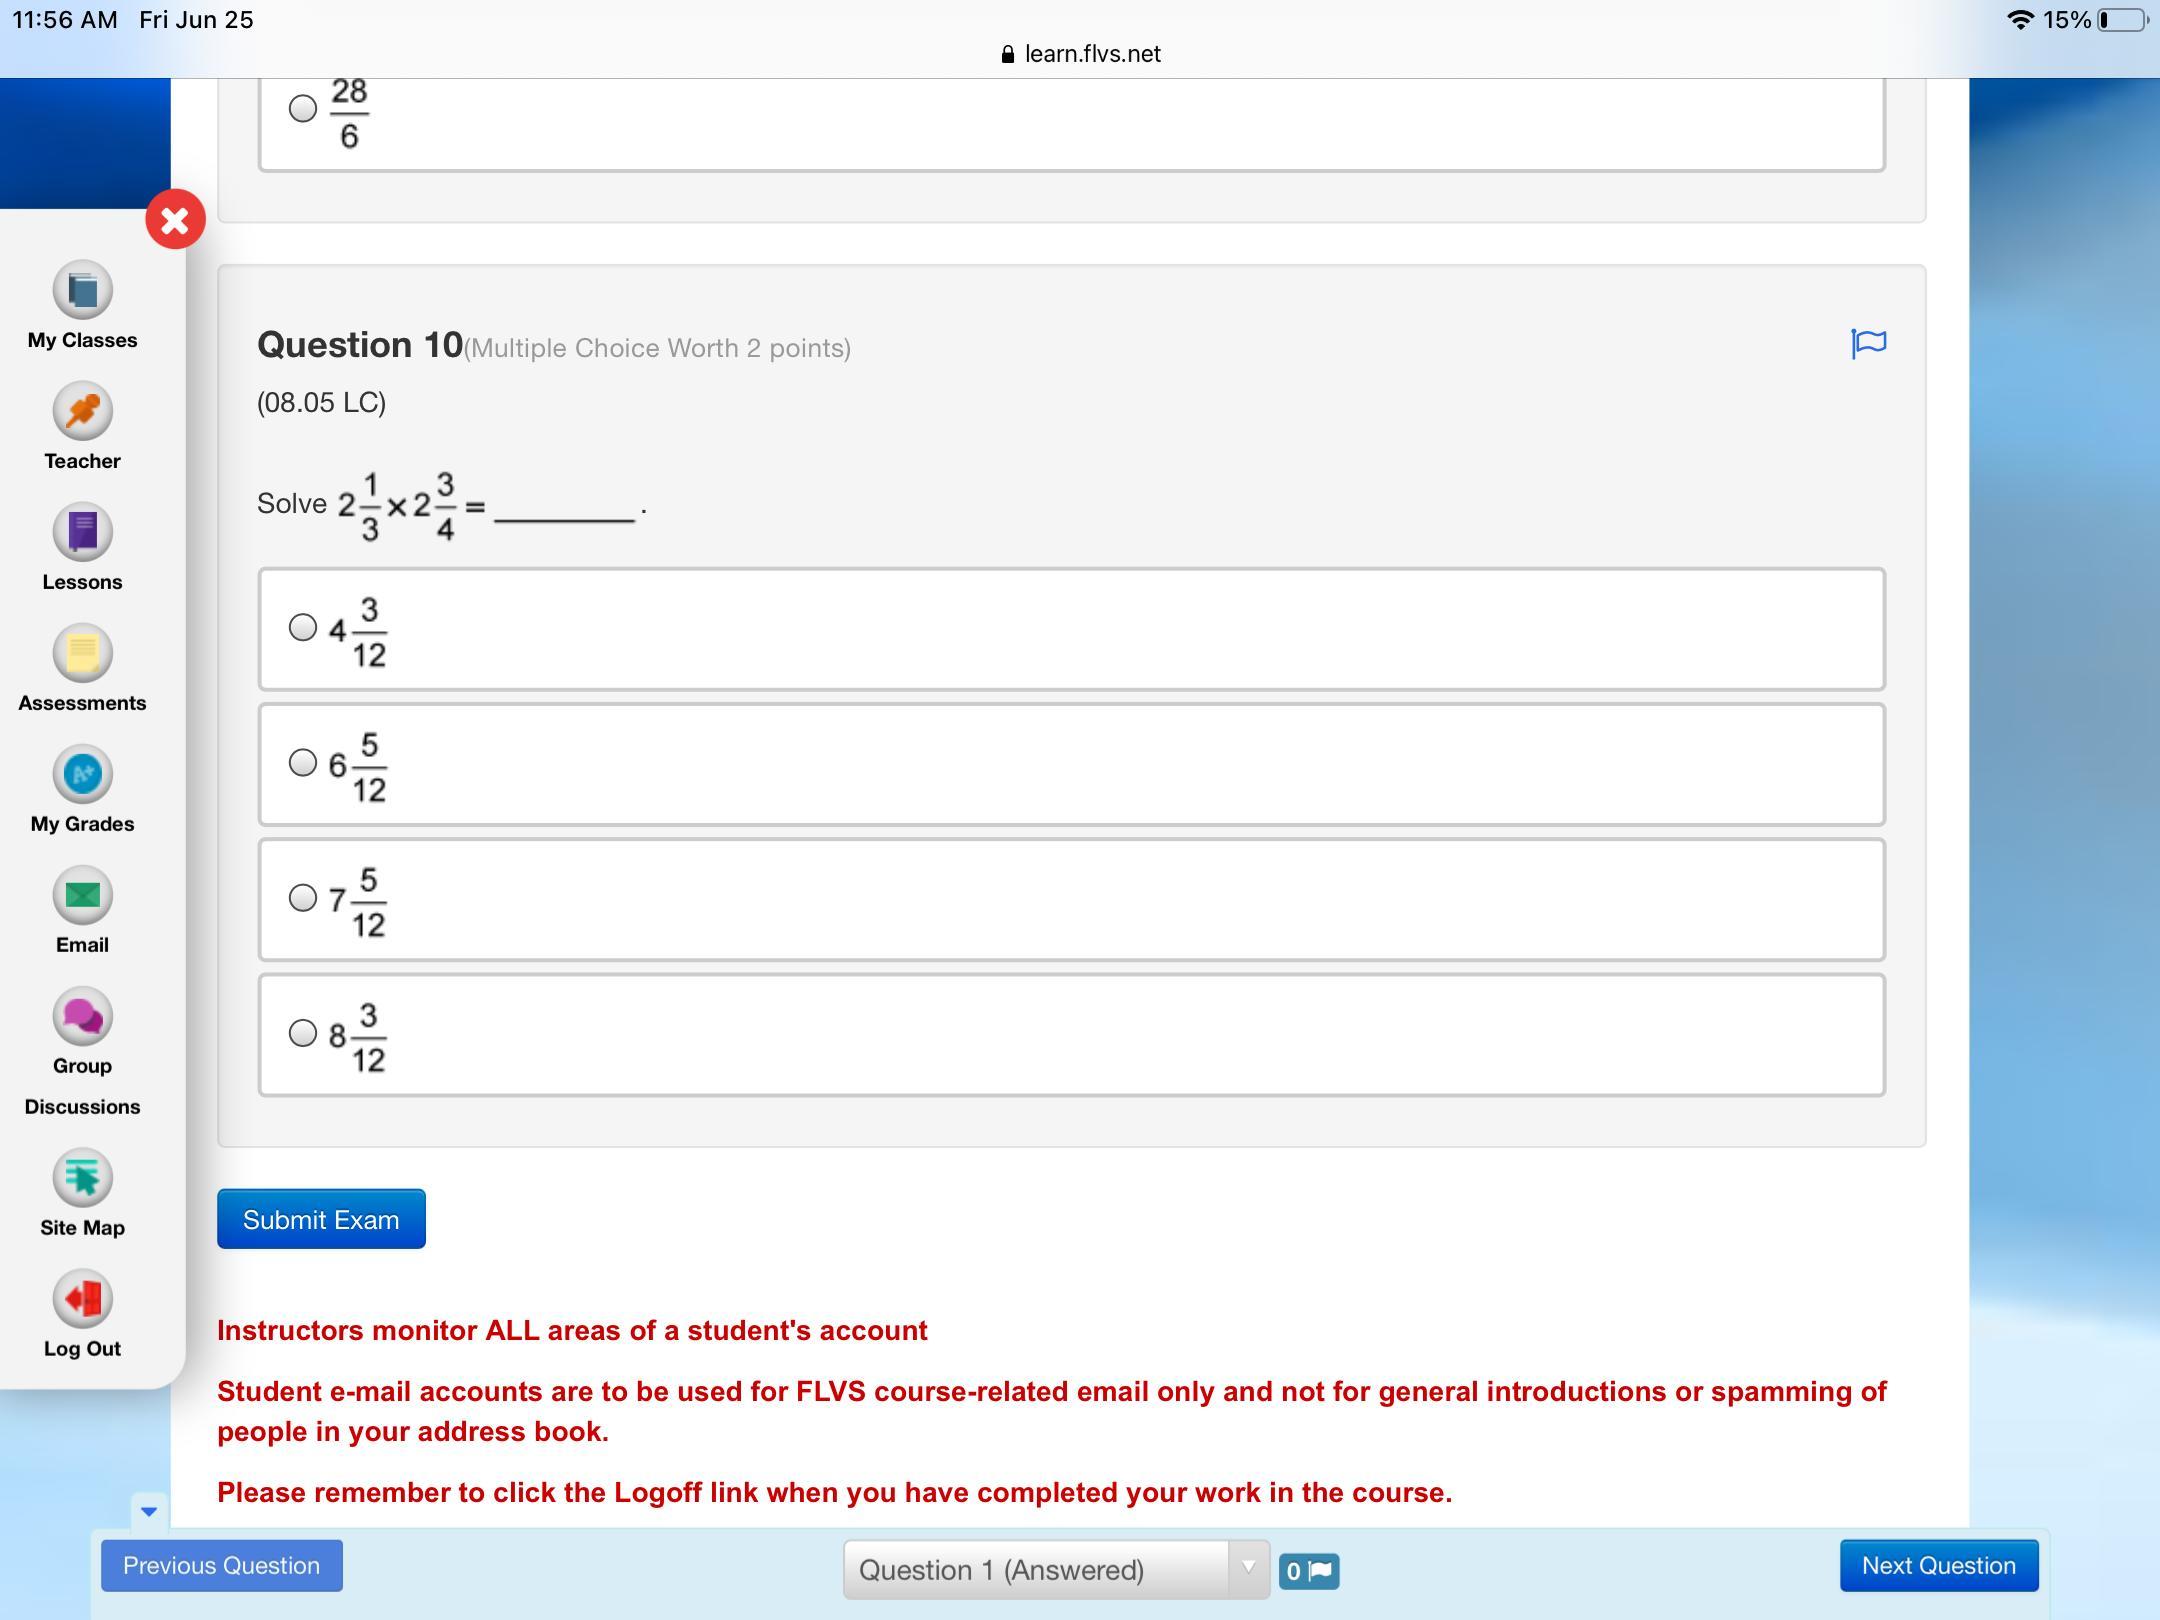Open the Question 1 (Answered) dropdown
The image size is (2160, 1620).
[1056, 1570]
